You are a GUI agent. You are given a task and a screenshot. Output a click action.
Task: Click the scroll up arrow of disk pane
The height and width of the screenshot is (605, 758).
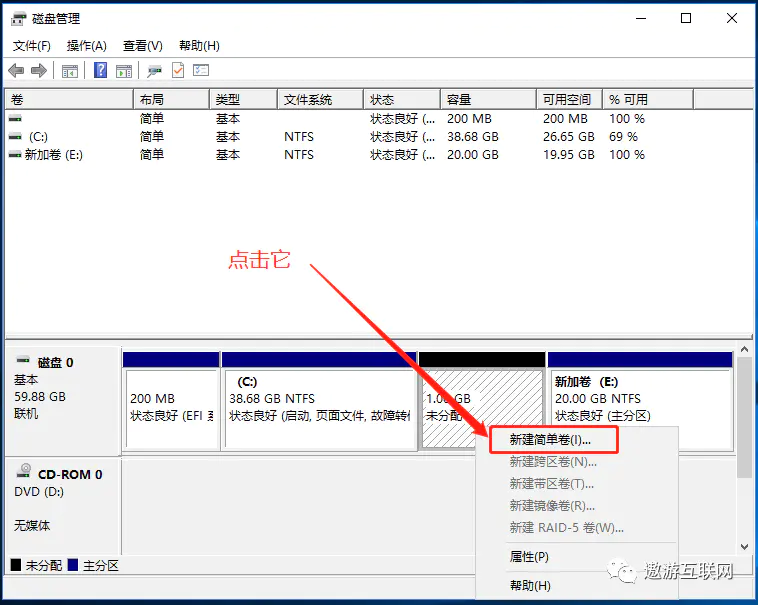(744, 349)
